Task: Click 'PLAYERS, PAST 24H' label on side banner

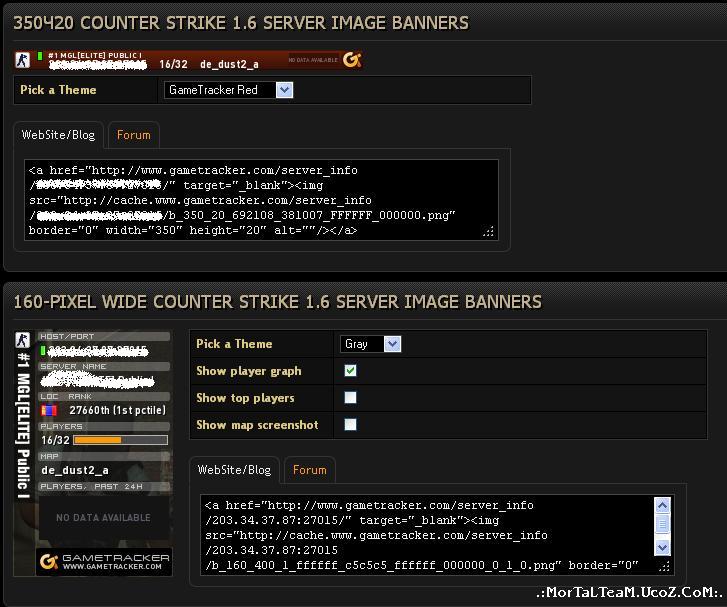Action: pyautogui.click(x=91, y=486)
